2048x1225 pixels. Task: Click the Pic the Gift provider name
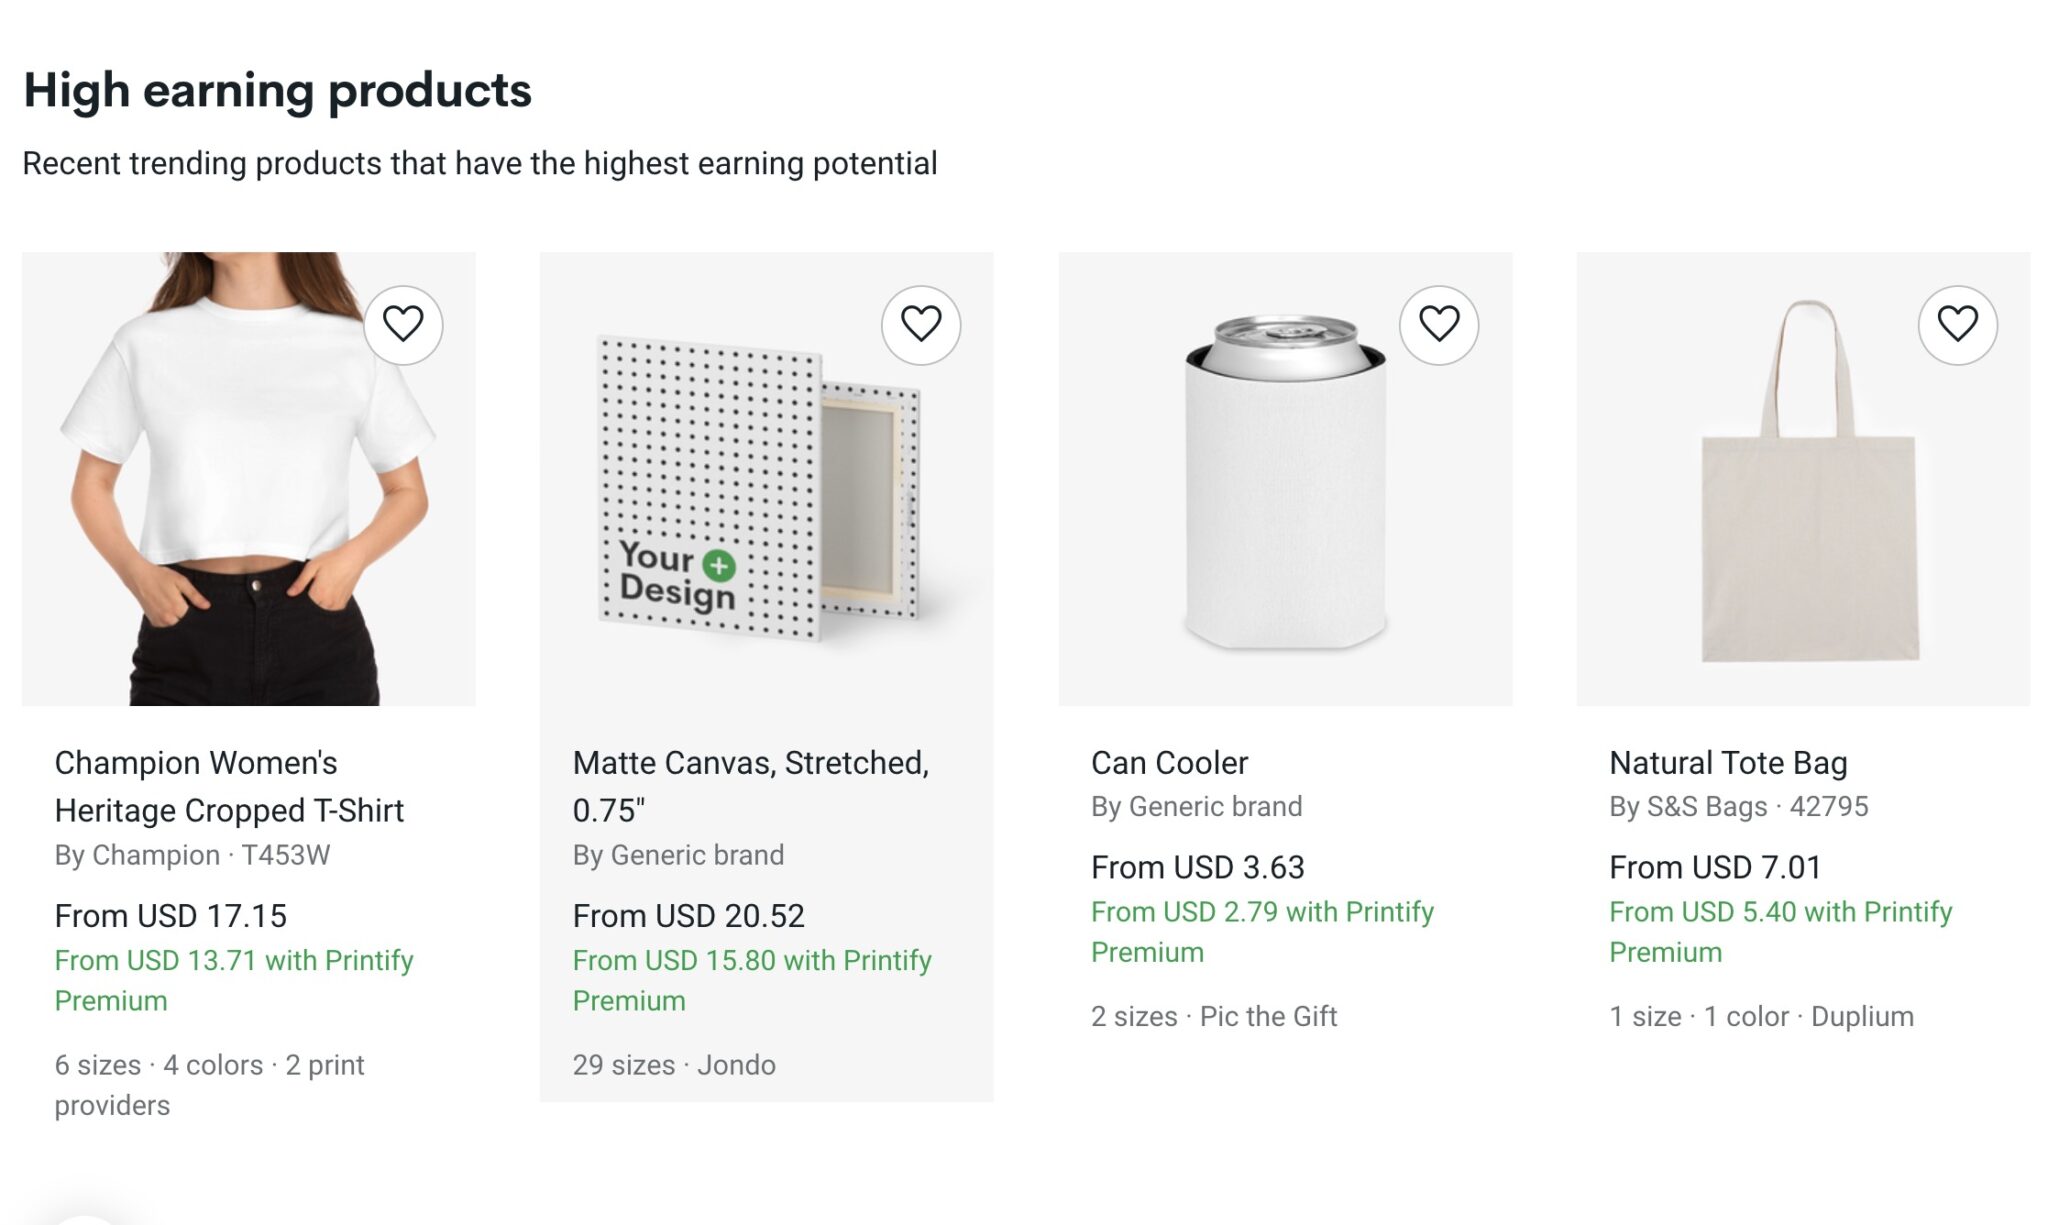coord(1268,1016)
